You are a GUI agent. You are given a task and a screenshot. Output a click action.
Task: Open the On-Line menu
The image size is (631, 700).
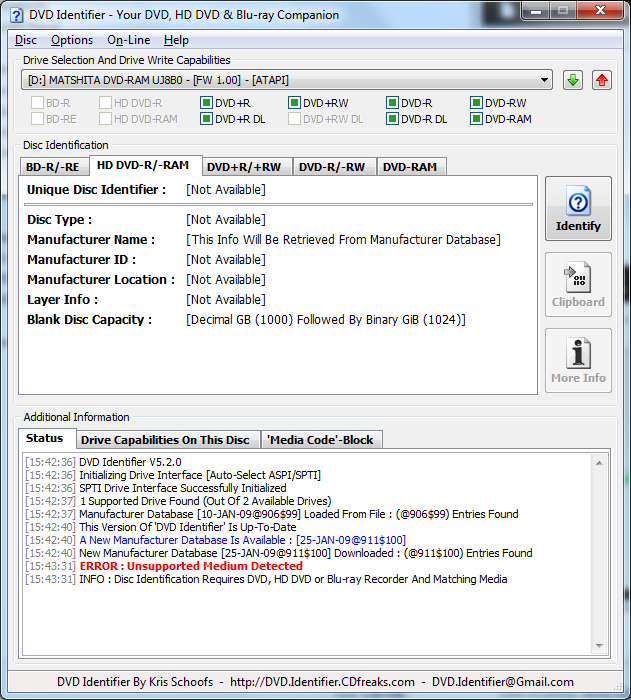click(129, 40)
